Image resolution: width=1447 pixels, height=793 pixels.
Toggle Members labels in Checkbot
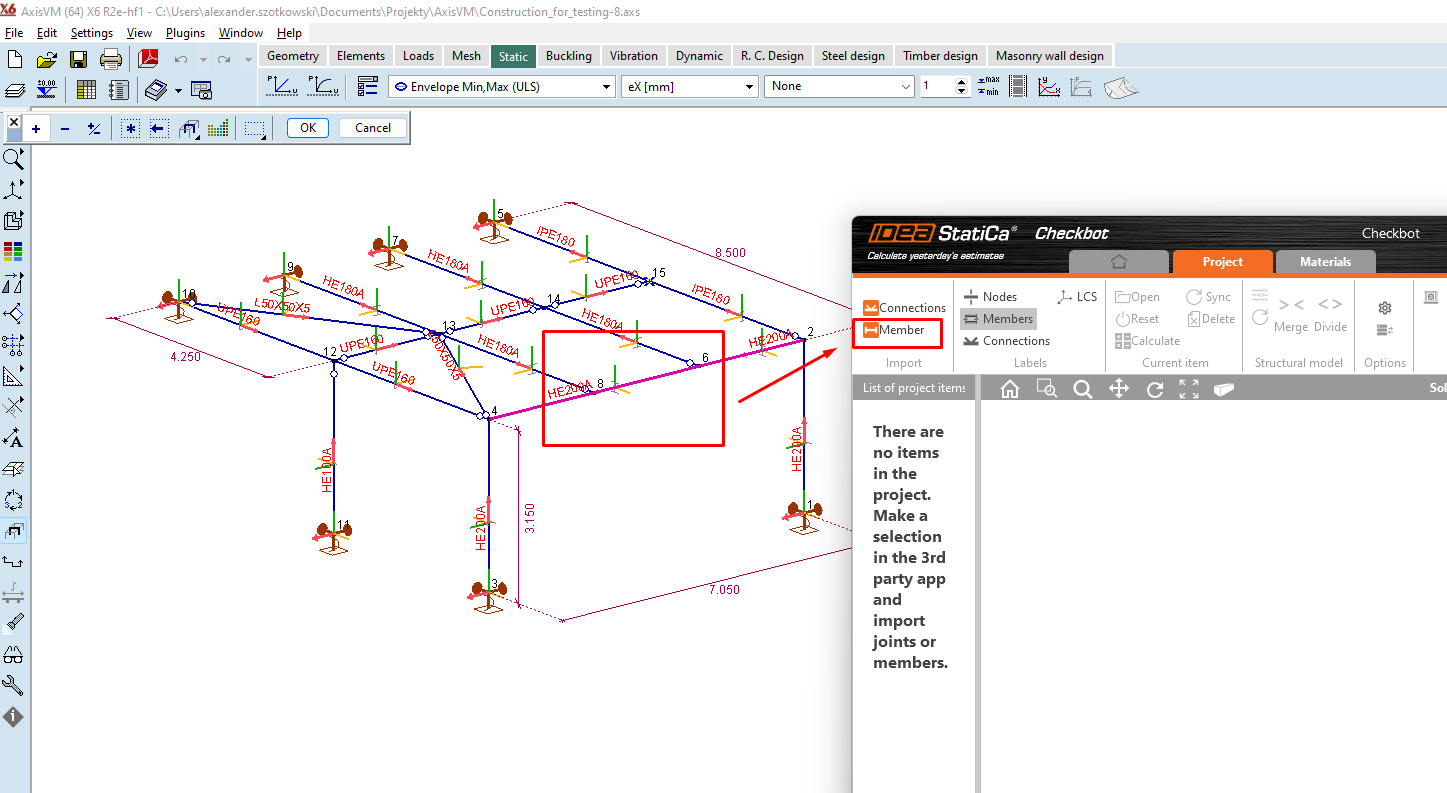coord(997,318)
